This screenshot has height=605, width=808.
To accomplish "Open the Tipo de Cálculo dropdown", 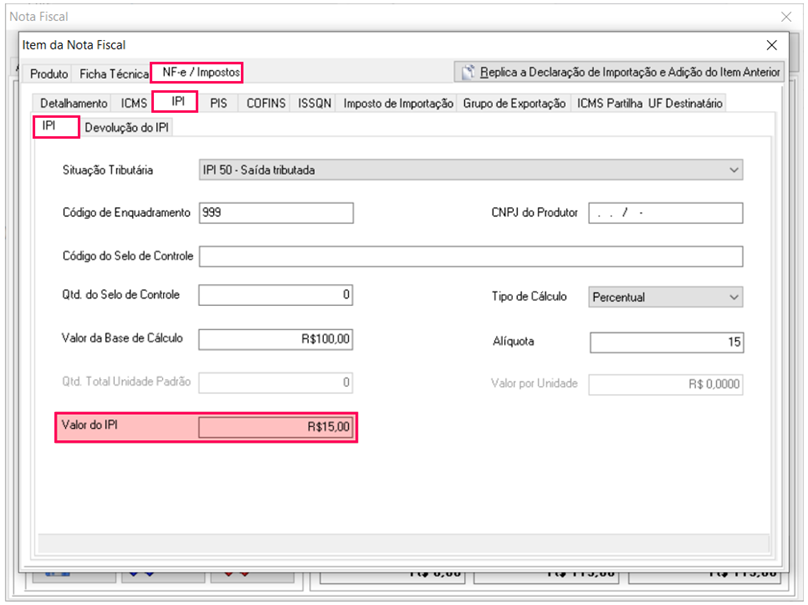I will (x=665, y=297).
